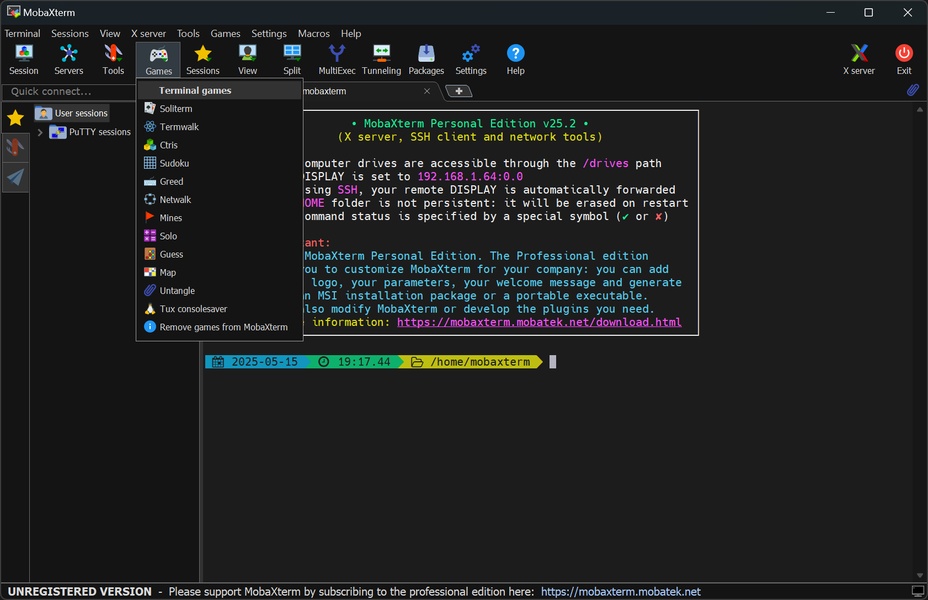Open the star Sessions sidebar tab
The height and width of the screenshot is (600, 928).
coord(15,118)
